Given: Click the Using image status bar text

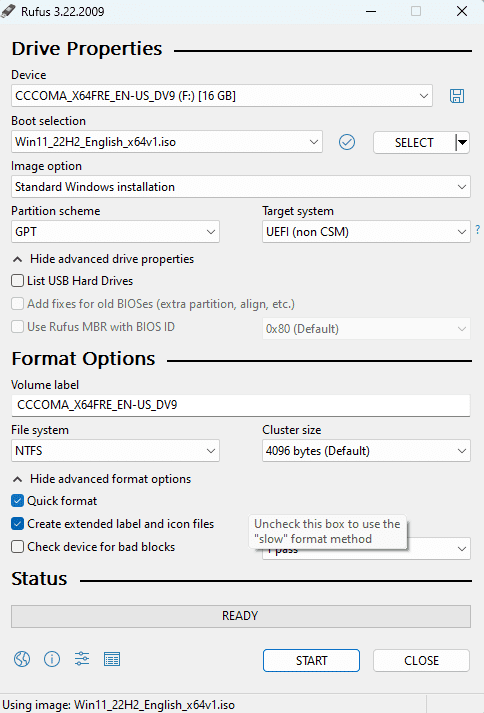Looking at the screenshot, I should click(x=119, y=705).
